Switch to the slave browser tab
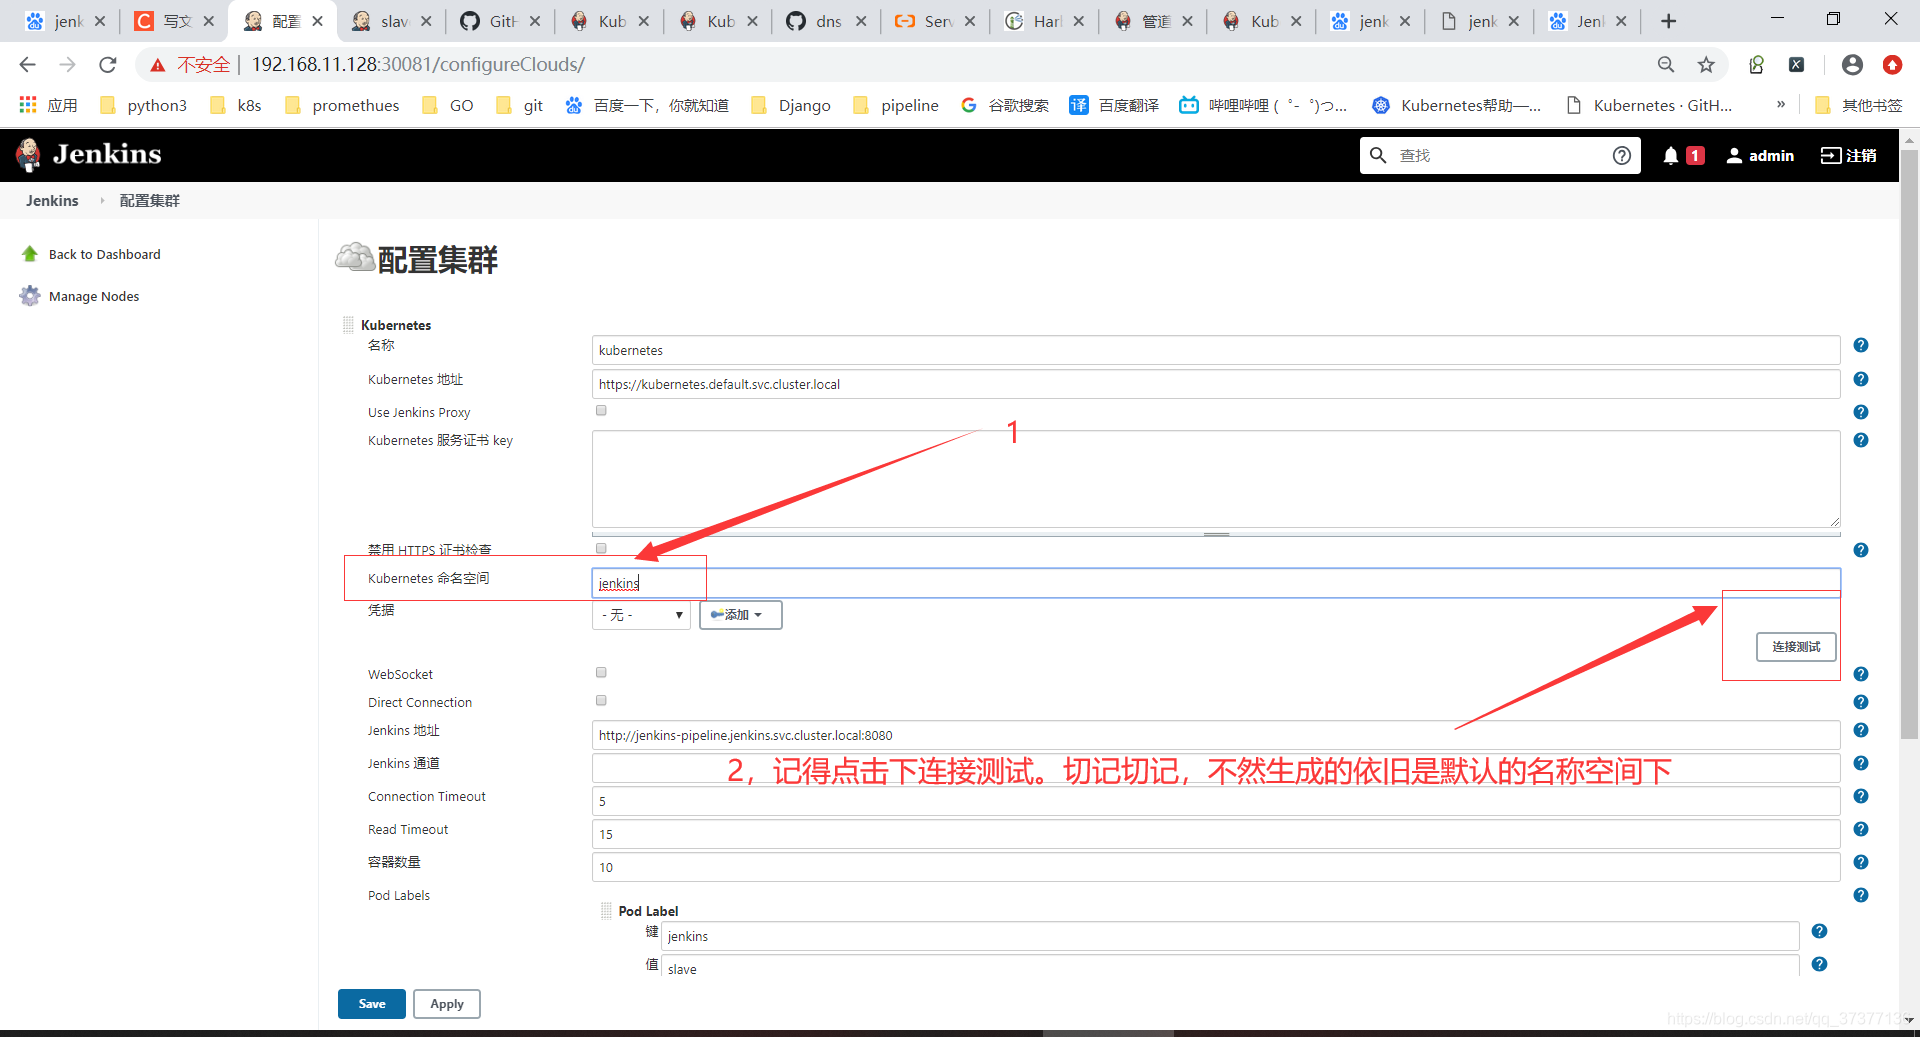This screenshot has height=1037, width=1920. 391,21
